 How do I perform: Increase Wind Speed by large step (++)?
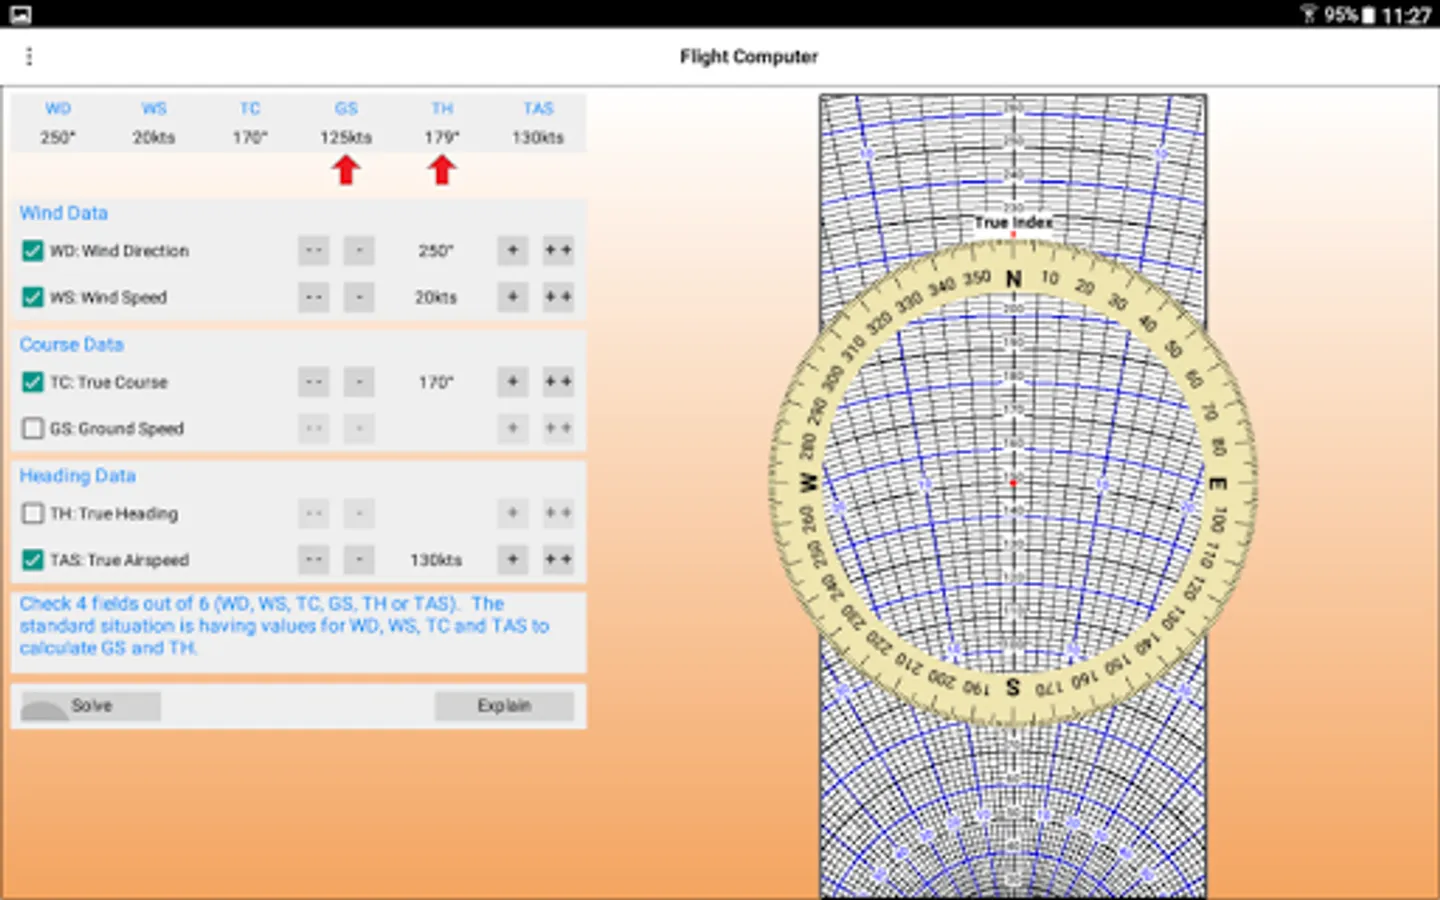click(x=558, y=297)
